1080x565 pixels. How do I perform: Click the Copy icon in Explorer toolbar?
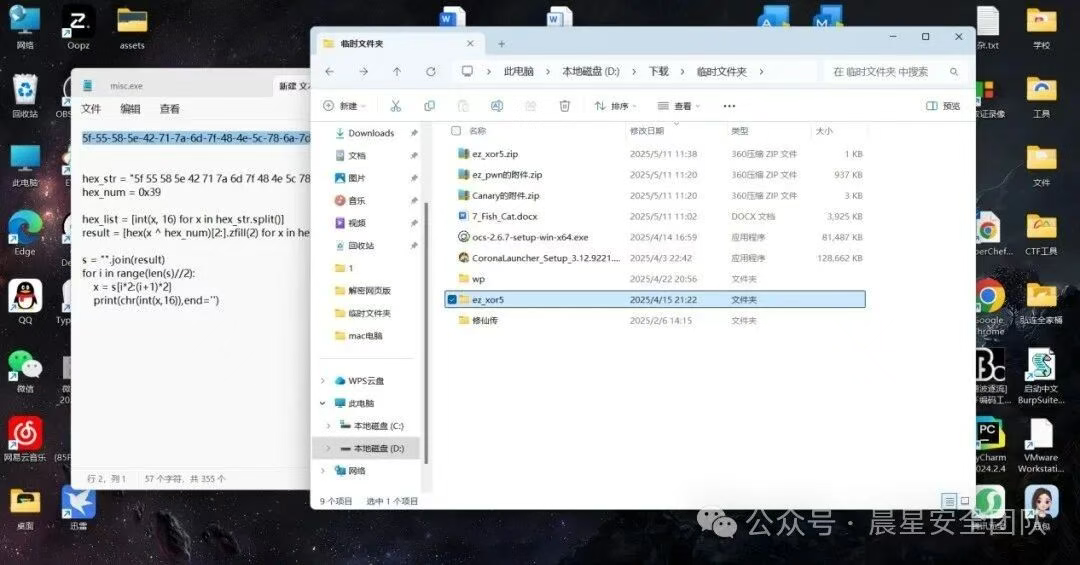[x=429, y=106]
